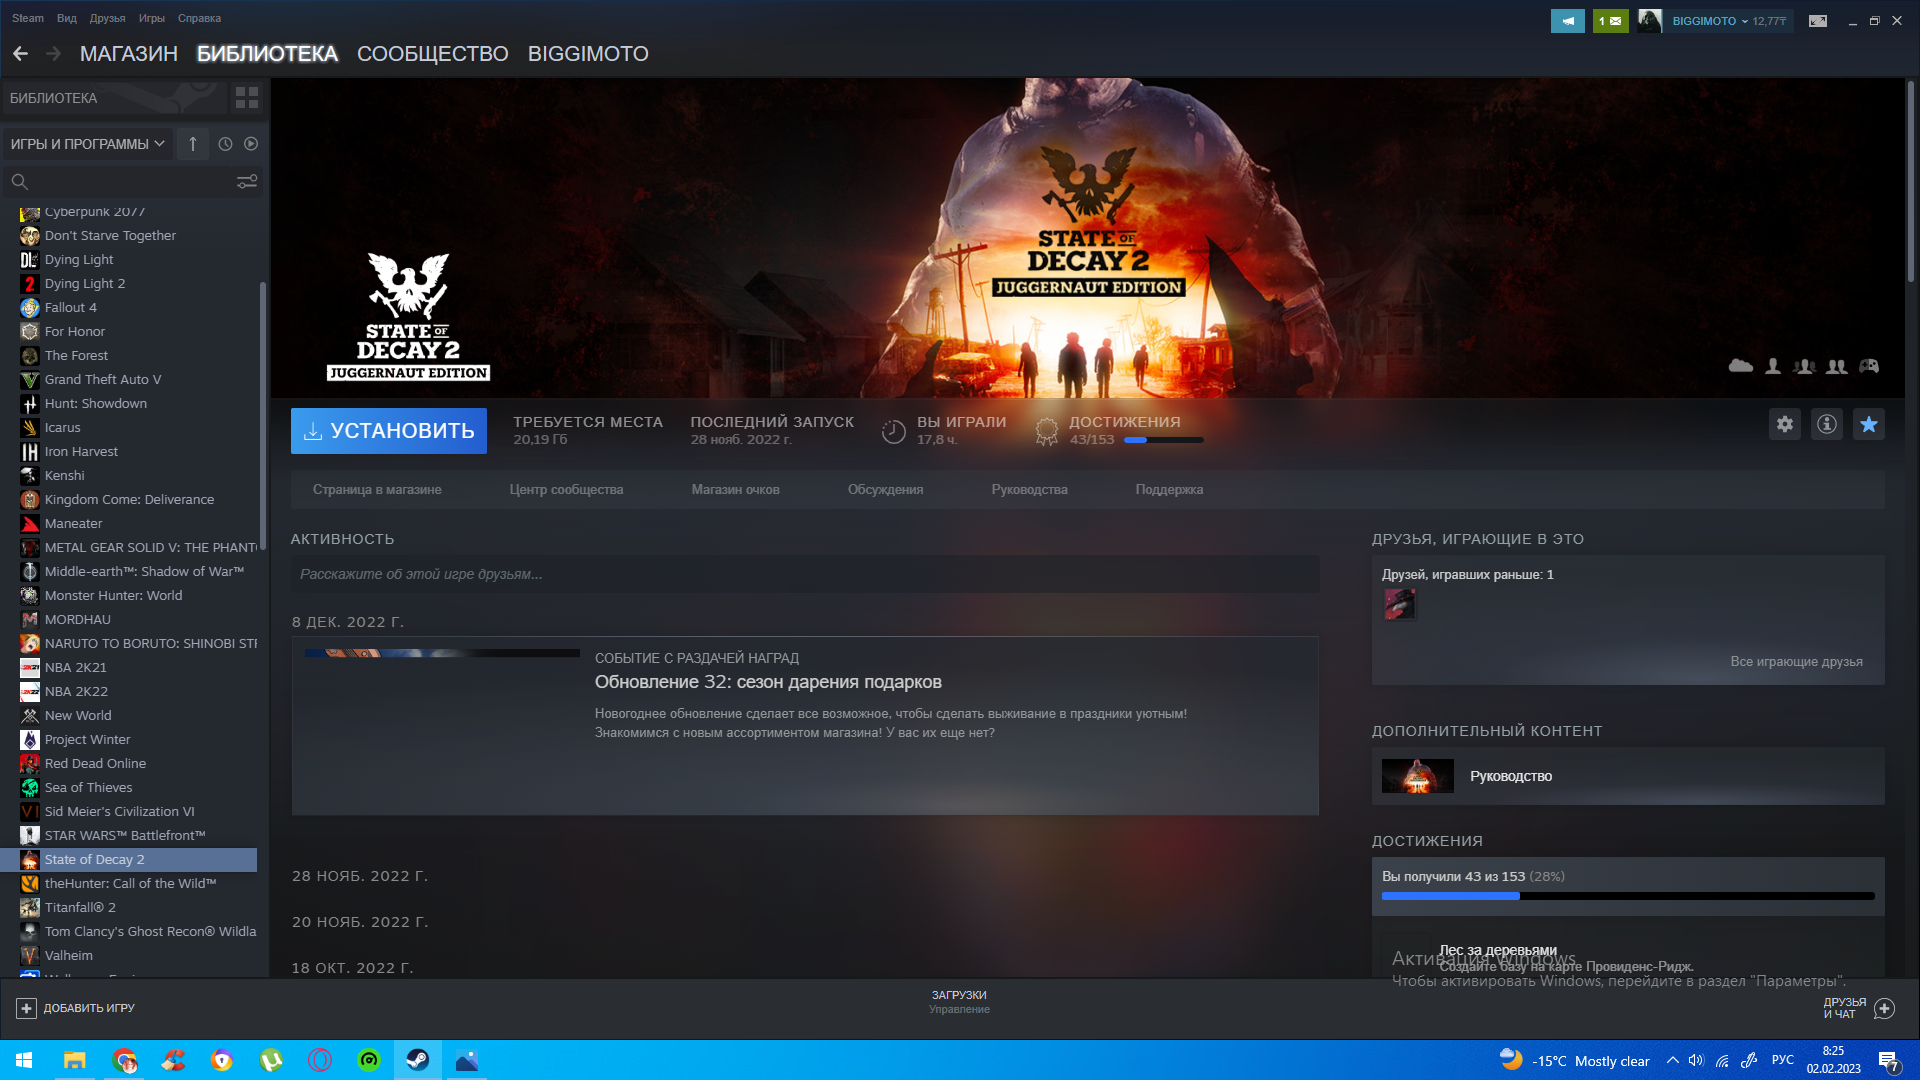The width and height of the screenshot is (1920, 1080).
Task: Open advanced filter sliders icon
Action: (247, 182)
